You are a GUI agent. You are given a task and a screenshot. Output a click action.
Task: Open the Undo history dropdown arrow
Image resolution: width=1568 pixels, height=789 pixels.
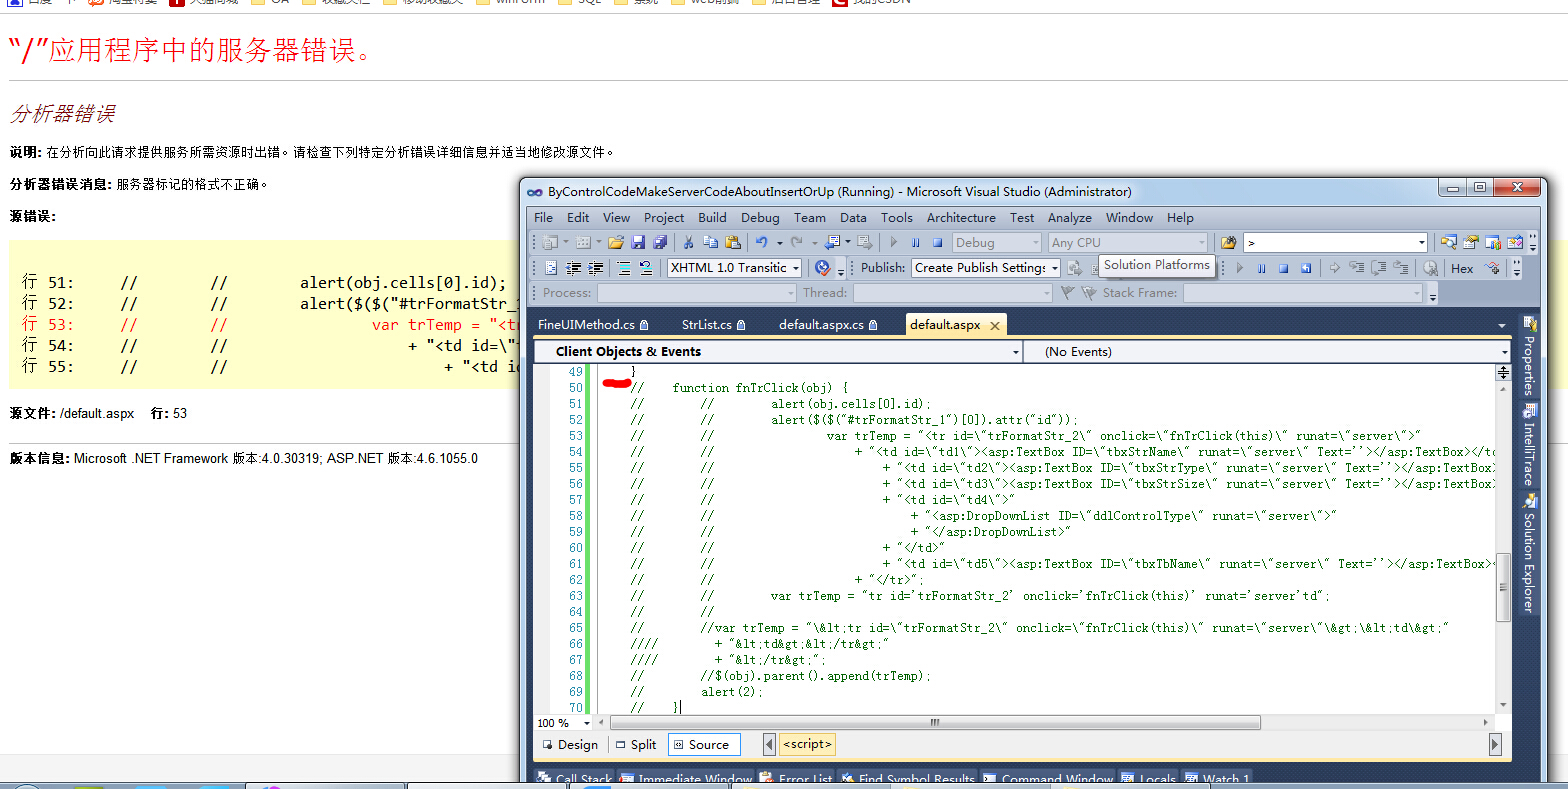point(779,243)
